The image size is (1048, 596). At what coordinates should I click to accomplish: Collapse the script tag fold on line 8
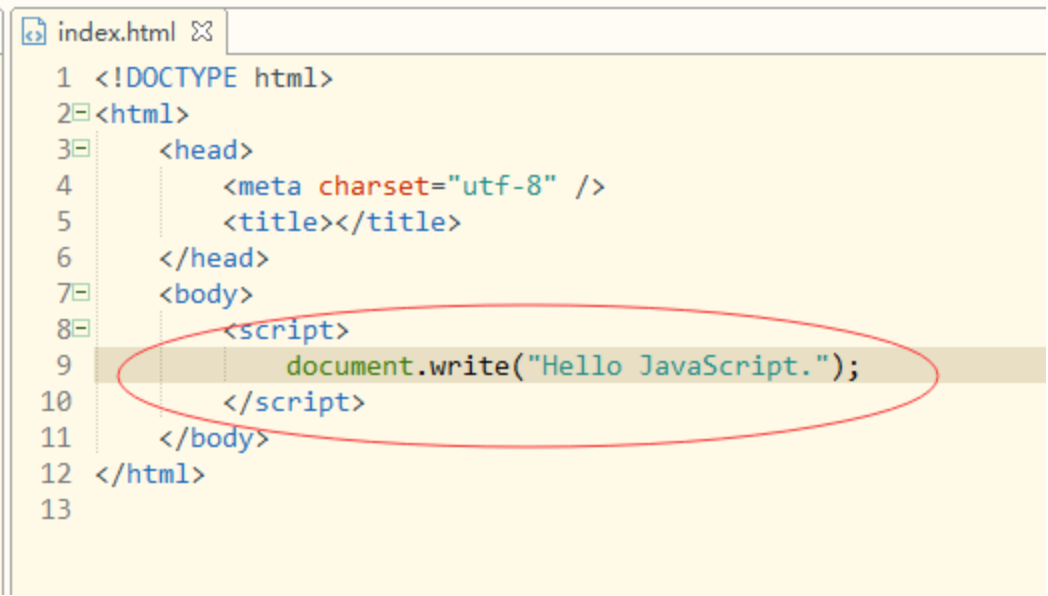81,329
